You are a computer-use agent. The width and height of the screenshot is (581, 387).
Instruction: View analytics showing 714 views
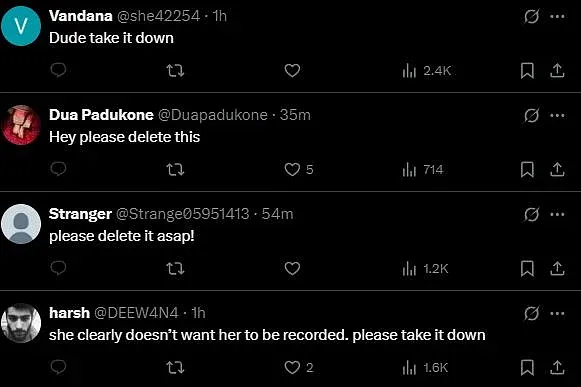(x=422, y=170)
